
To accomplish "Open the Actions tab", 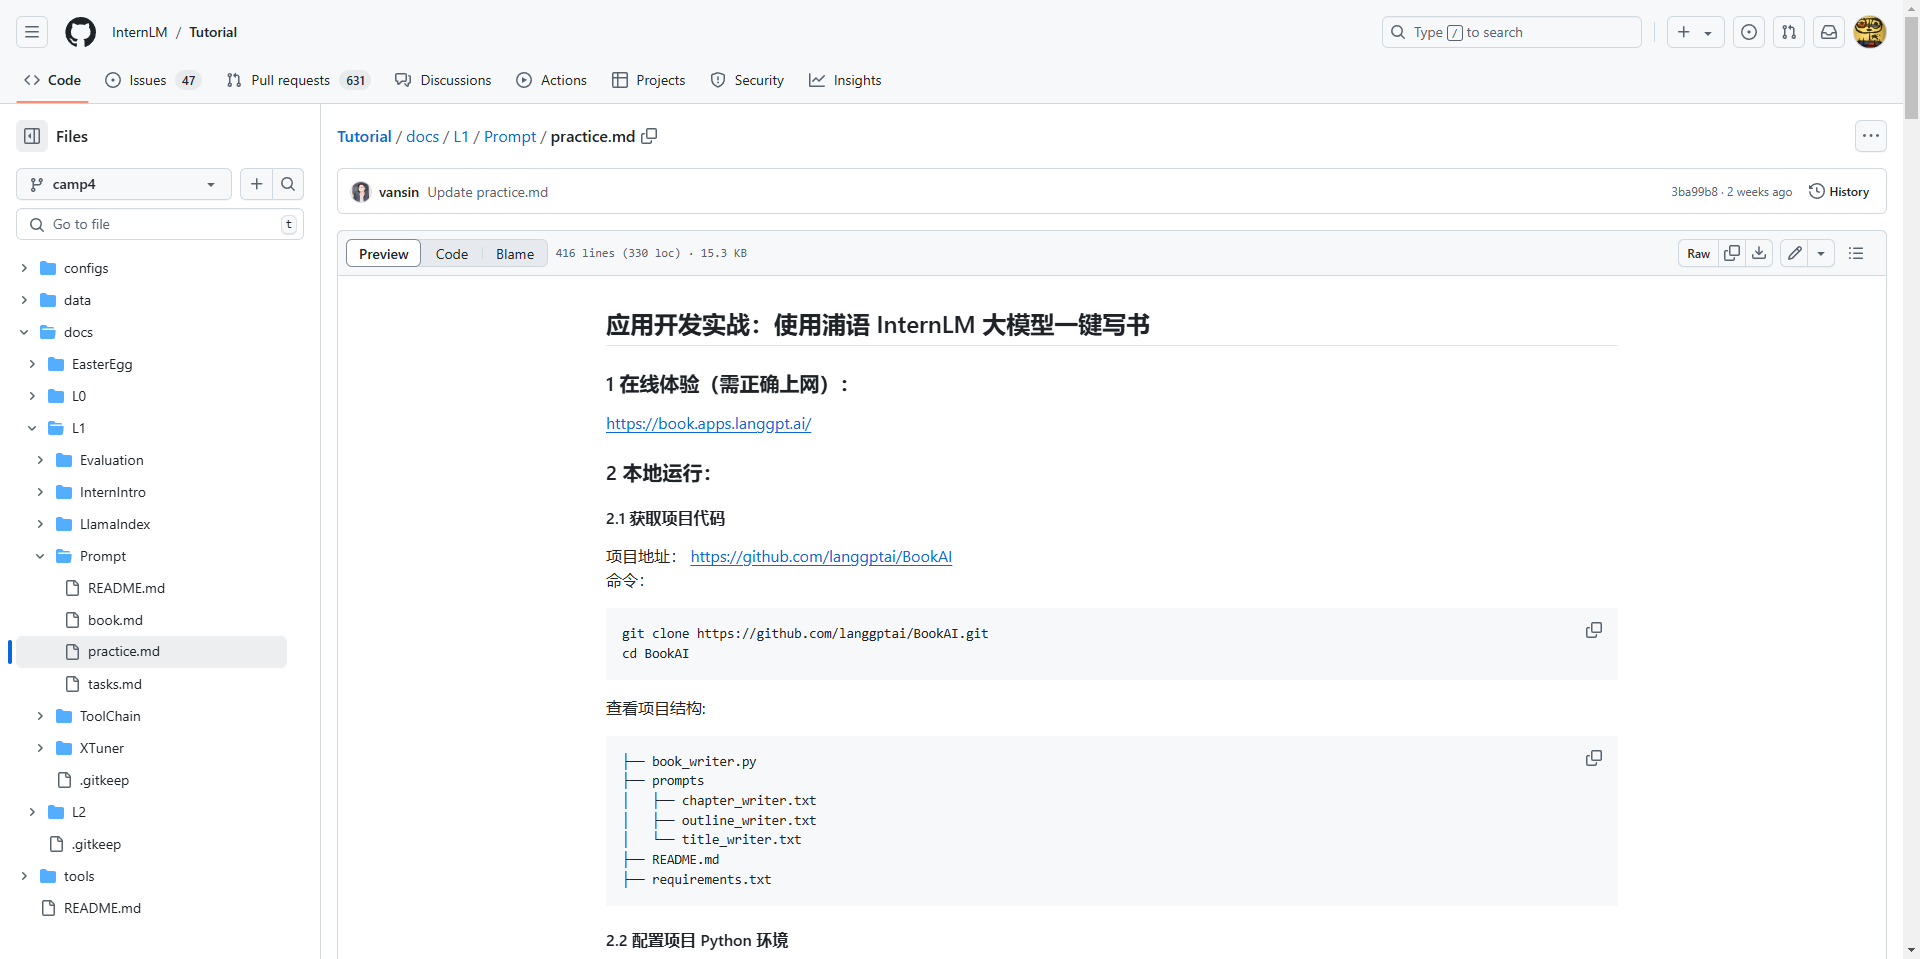I will (x=552, y=80).
